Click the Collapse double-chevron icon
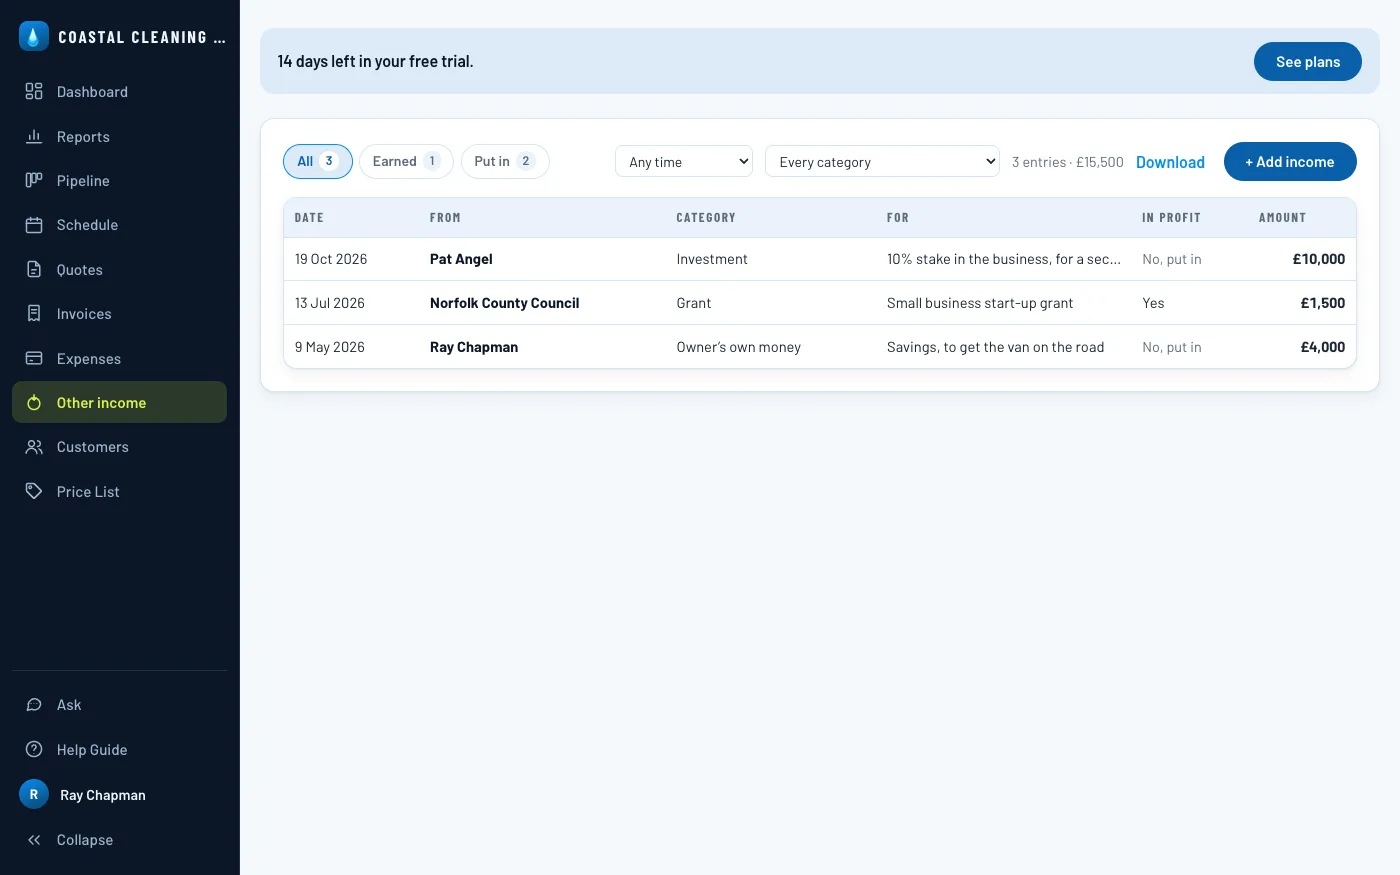Viewport: 1400px width, 875px height. coord(34,840)
